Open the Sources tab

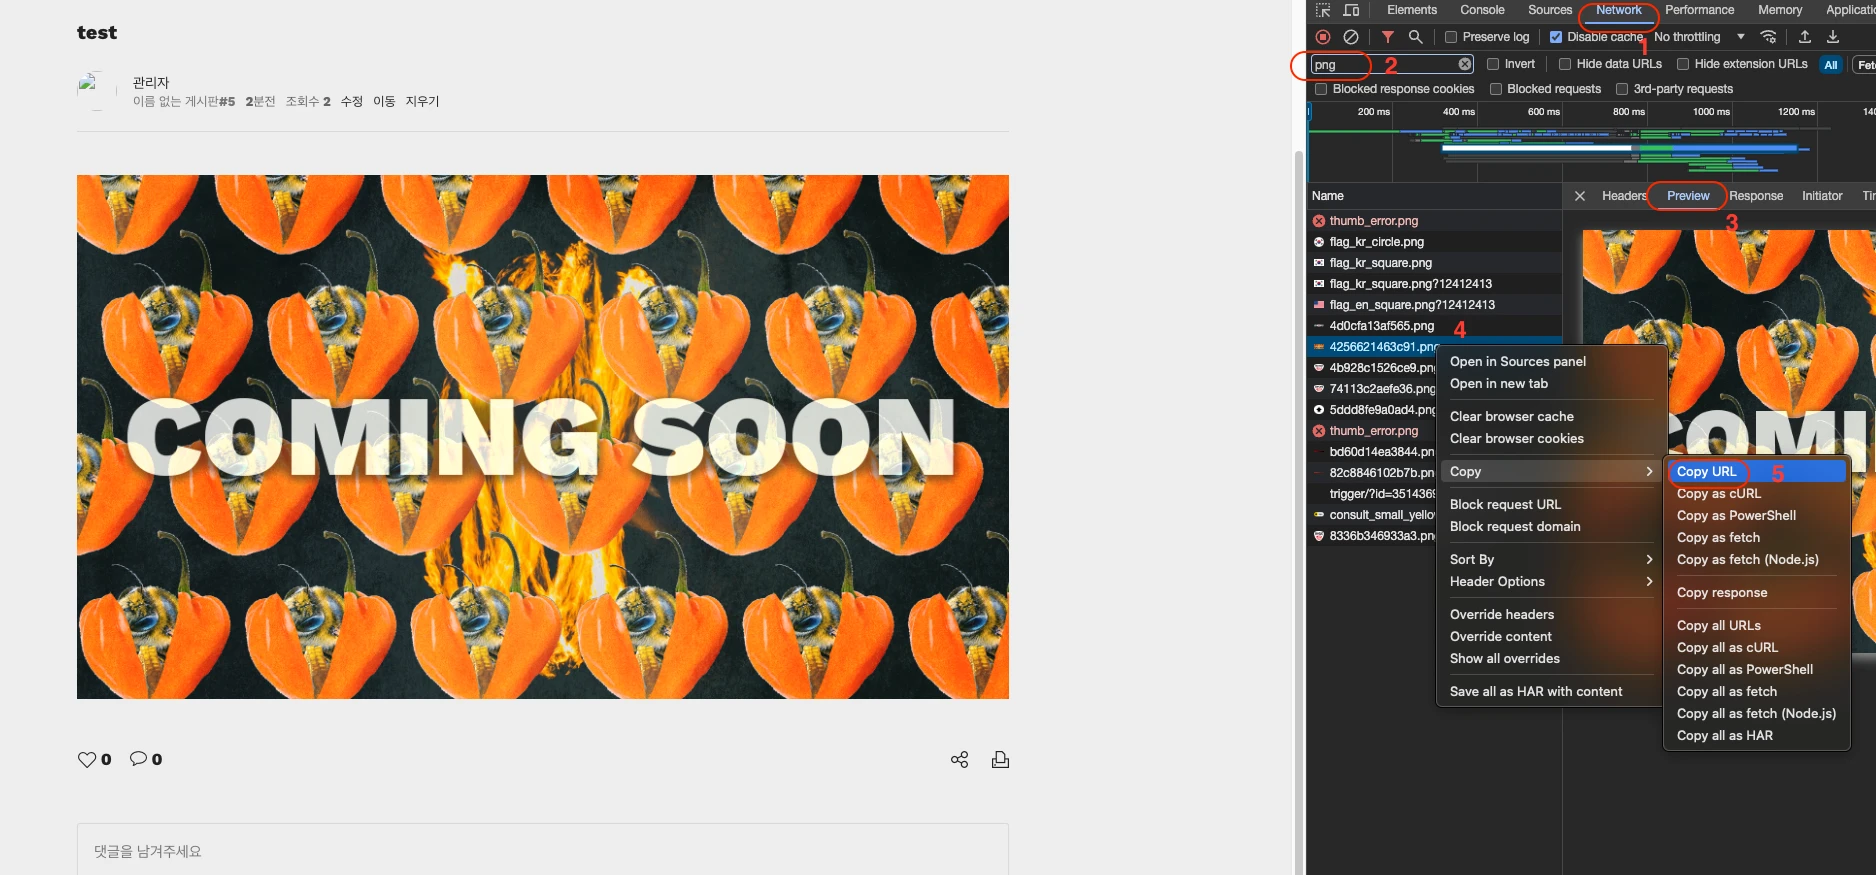click(1550, 10)
